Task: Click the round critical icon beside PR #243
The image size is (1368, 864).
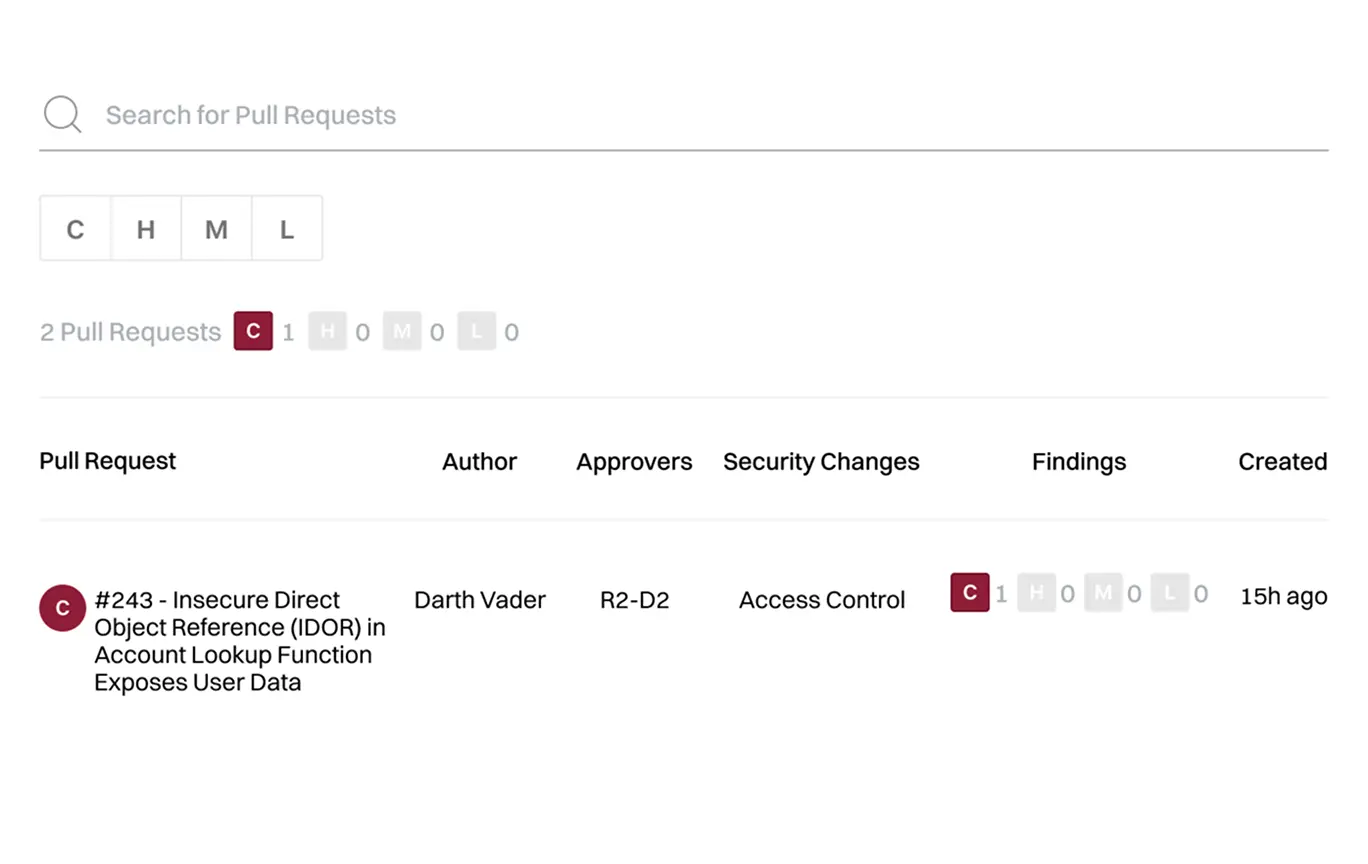Action: coord(62,608)
